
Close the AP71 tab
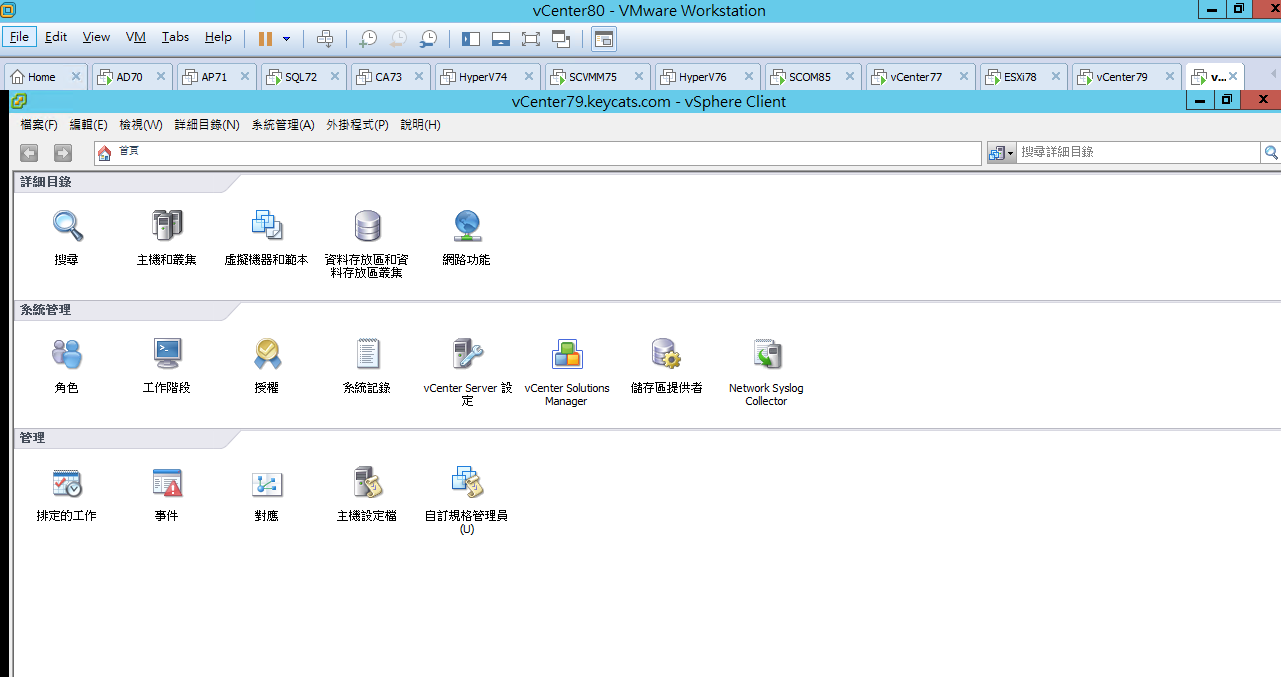point(244,77)
